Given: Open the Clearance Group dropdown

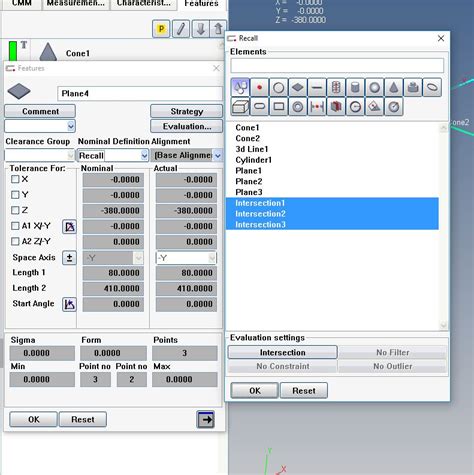Looking at the screenshot, I should click(71, 155).
